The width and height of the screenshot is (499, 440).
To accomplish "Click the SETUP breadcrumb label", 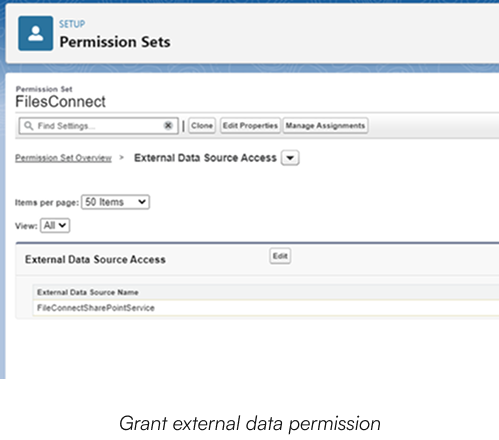I will (72, 24).
